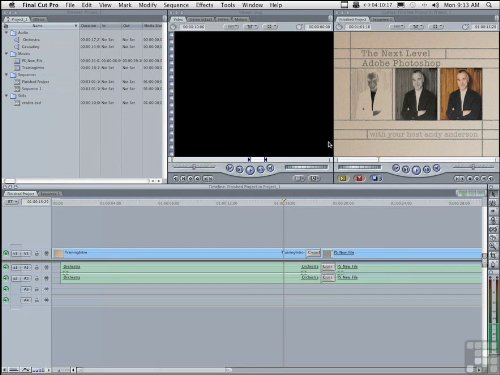Screen dimensions: 500x375
Task: Open the Spotlight search icon
Action: (x=489, y=5)
